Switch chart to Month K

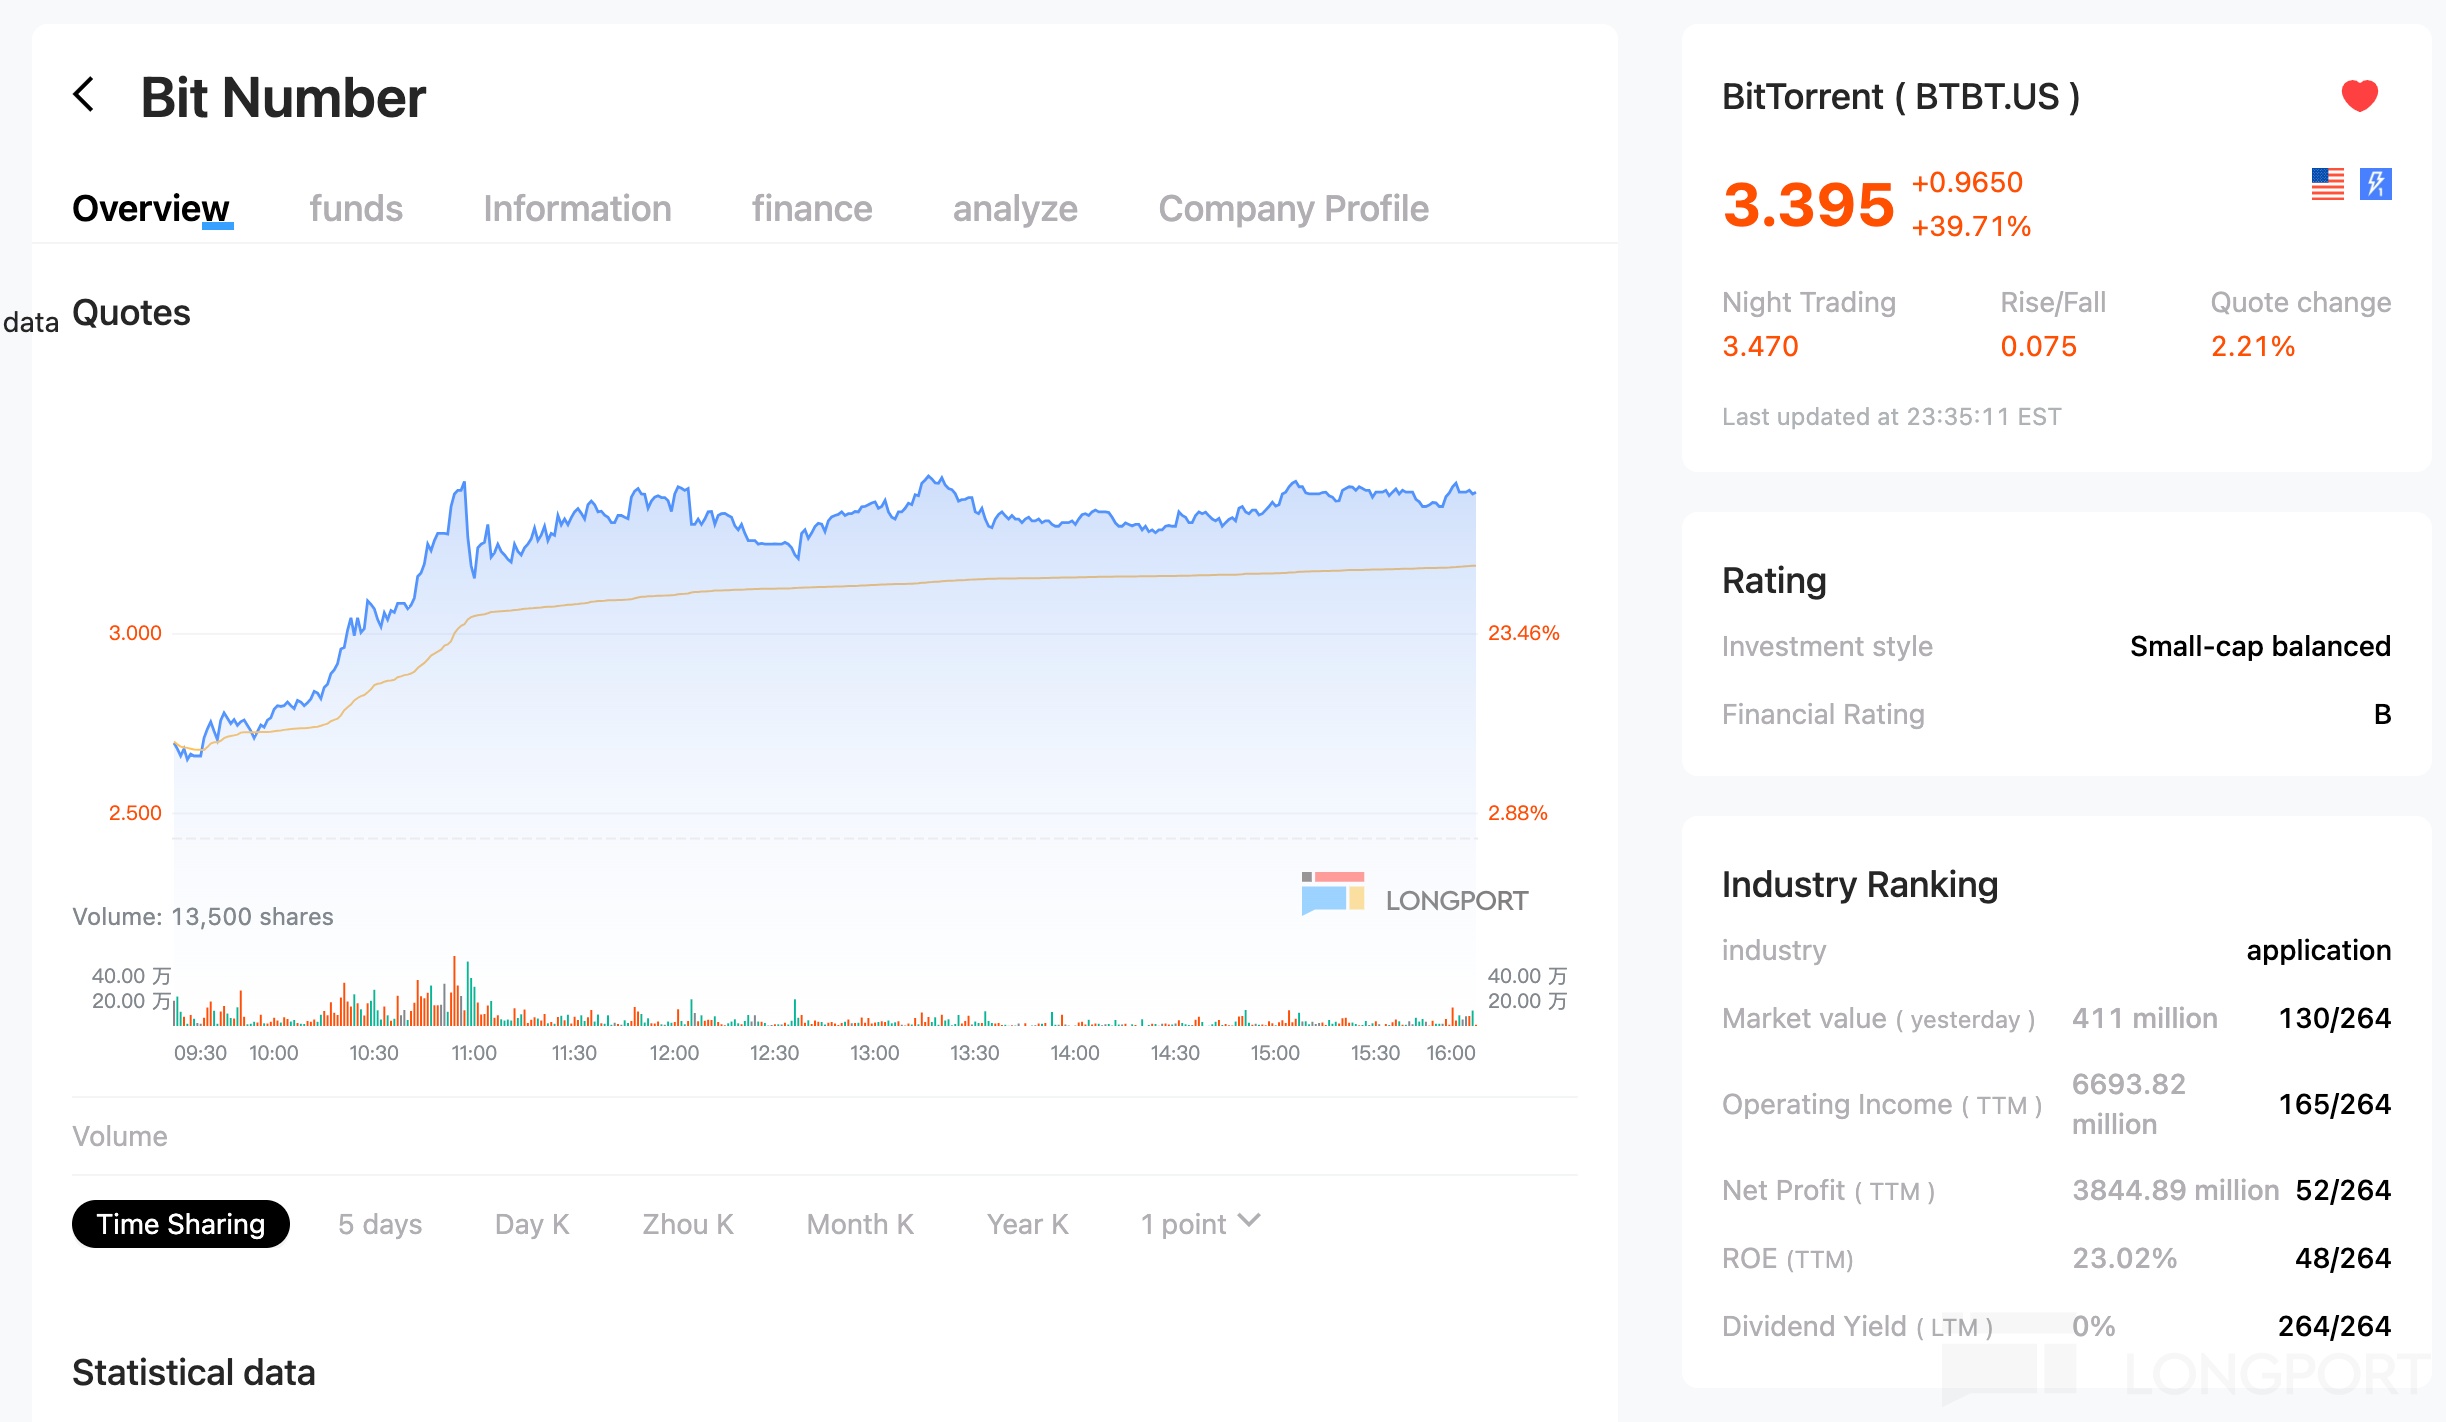pos(860,1224)
